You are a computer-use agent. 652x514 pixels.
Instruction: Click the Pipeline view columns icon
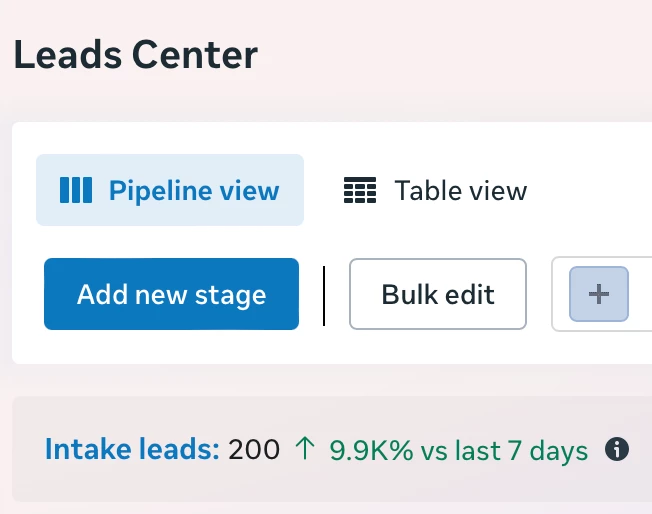tap(76, 190)
